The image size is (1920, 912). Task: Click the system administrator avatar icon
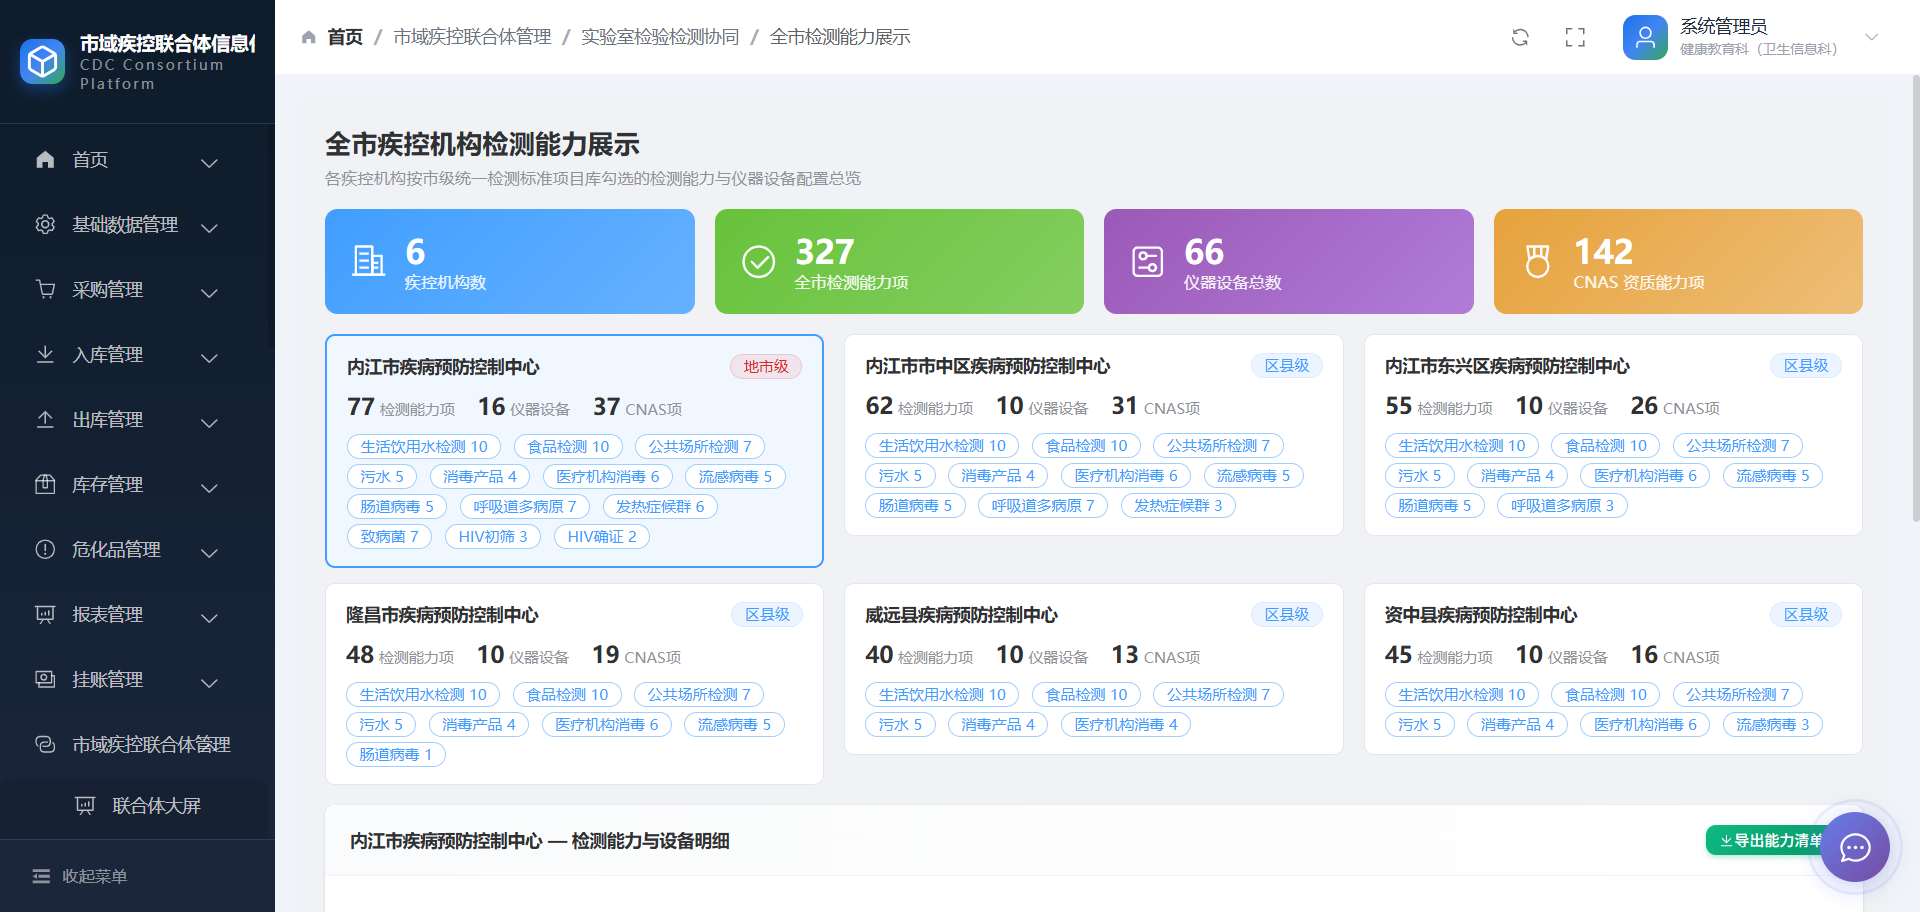click(1645, 37)
